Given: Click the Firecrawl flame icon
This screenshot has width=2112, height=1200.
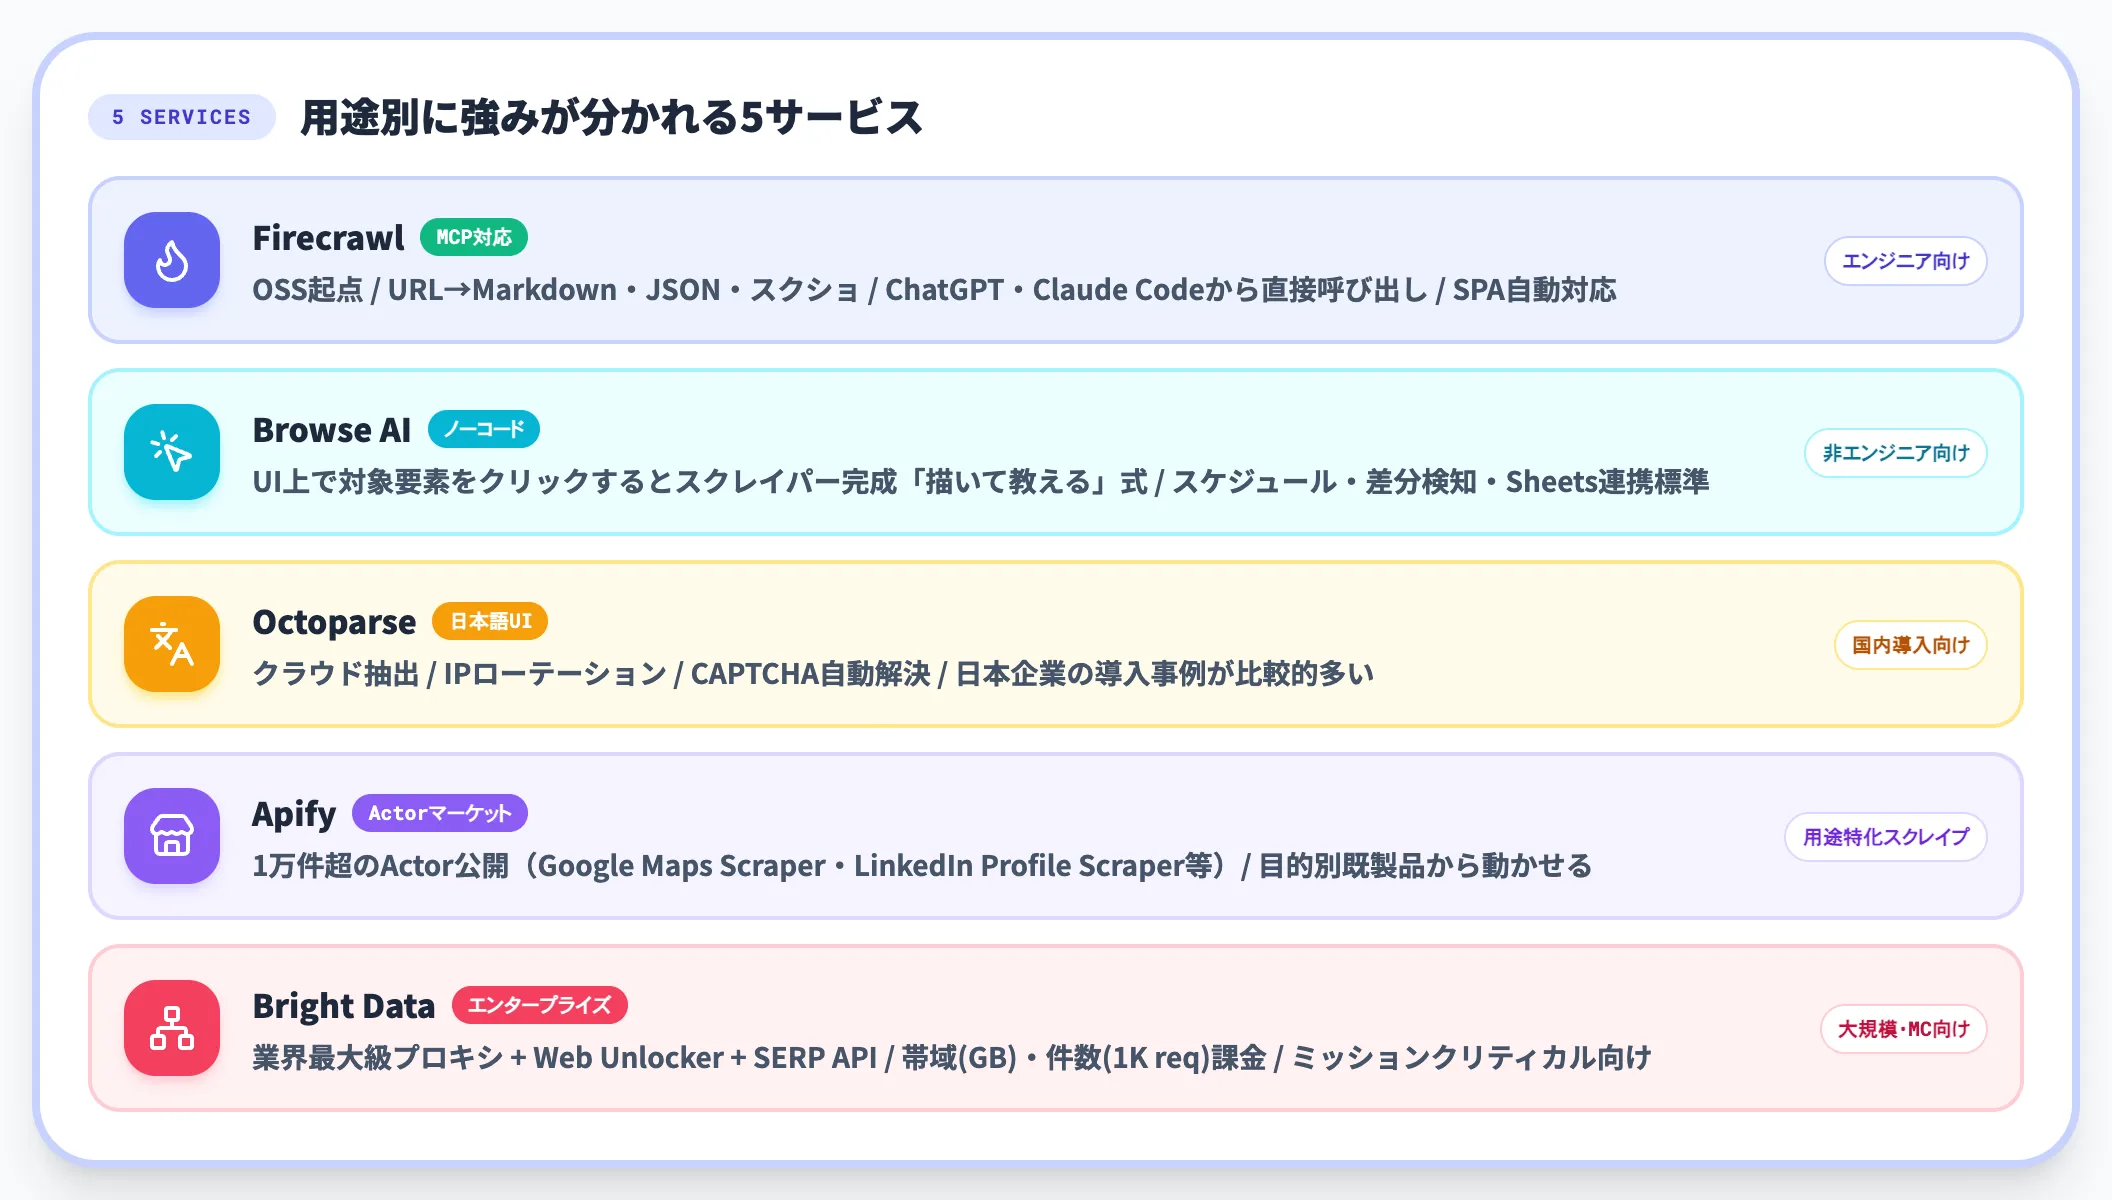Looking at the screenshot, I should click(x=172, y=260).
